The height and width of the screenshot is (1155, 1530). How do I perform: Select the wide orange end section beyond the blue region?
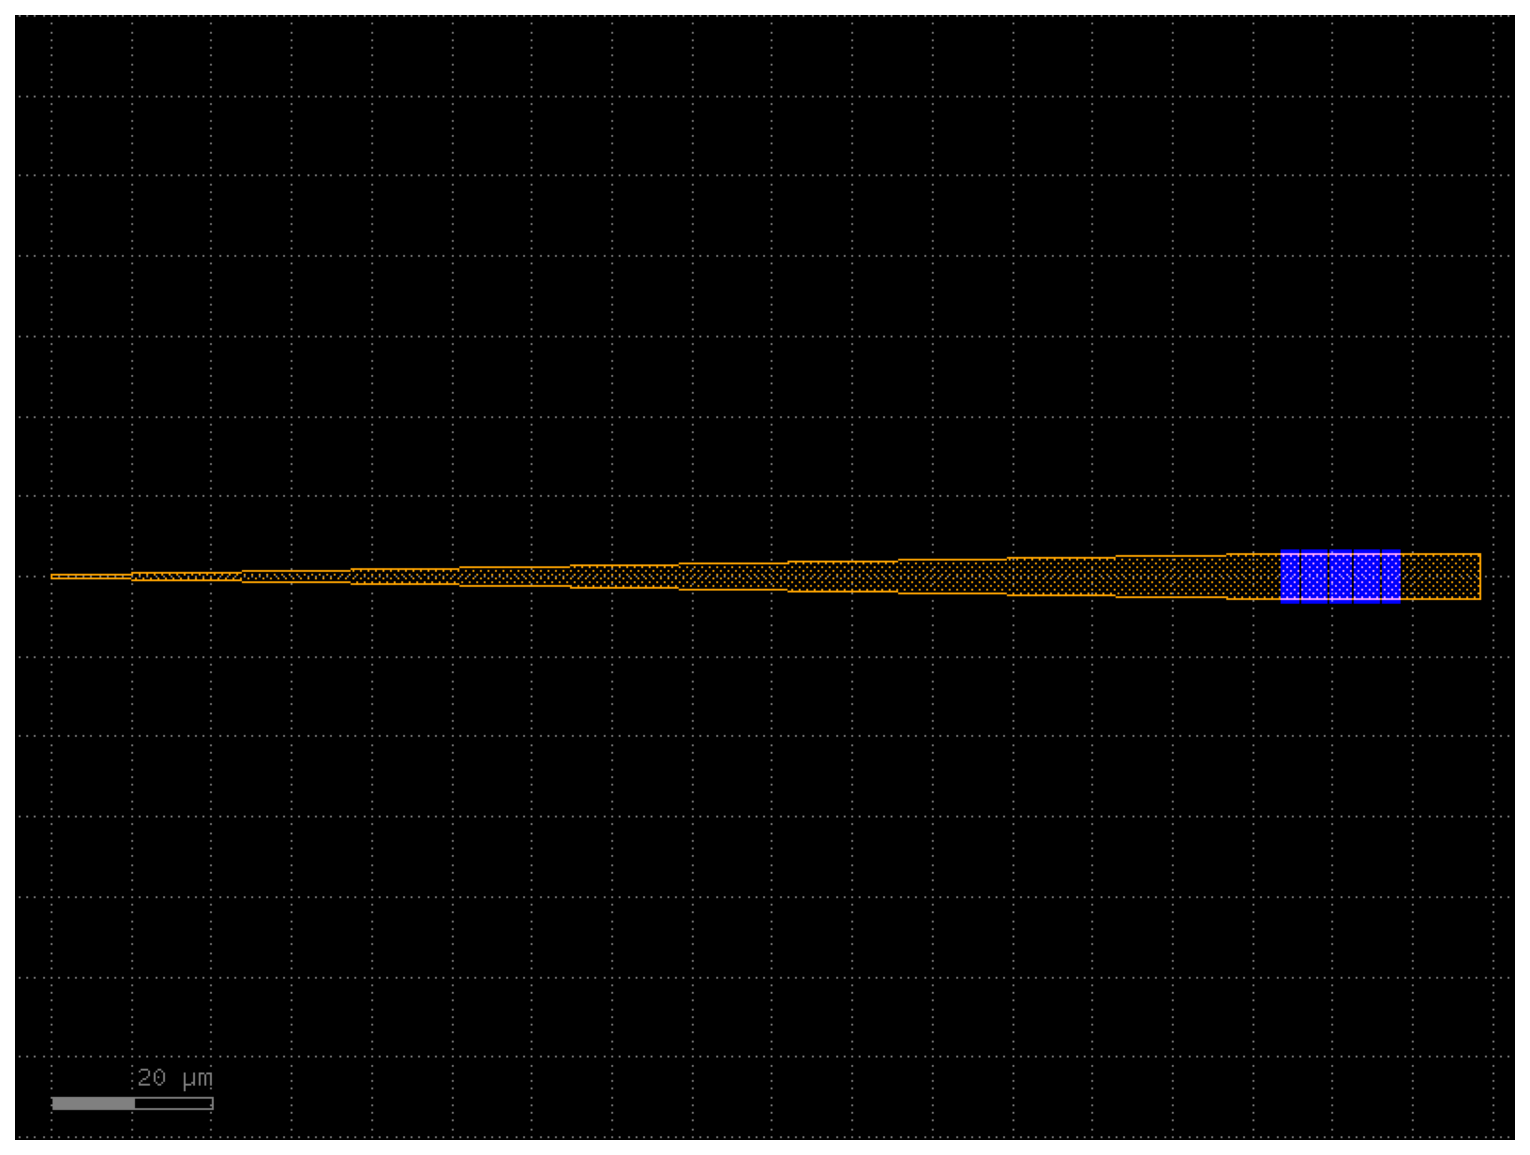[x=1441, y=576]
